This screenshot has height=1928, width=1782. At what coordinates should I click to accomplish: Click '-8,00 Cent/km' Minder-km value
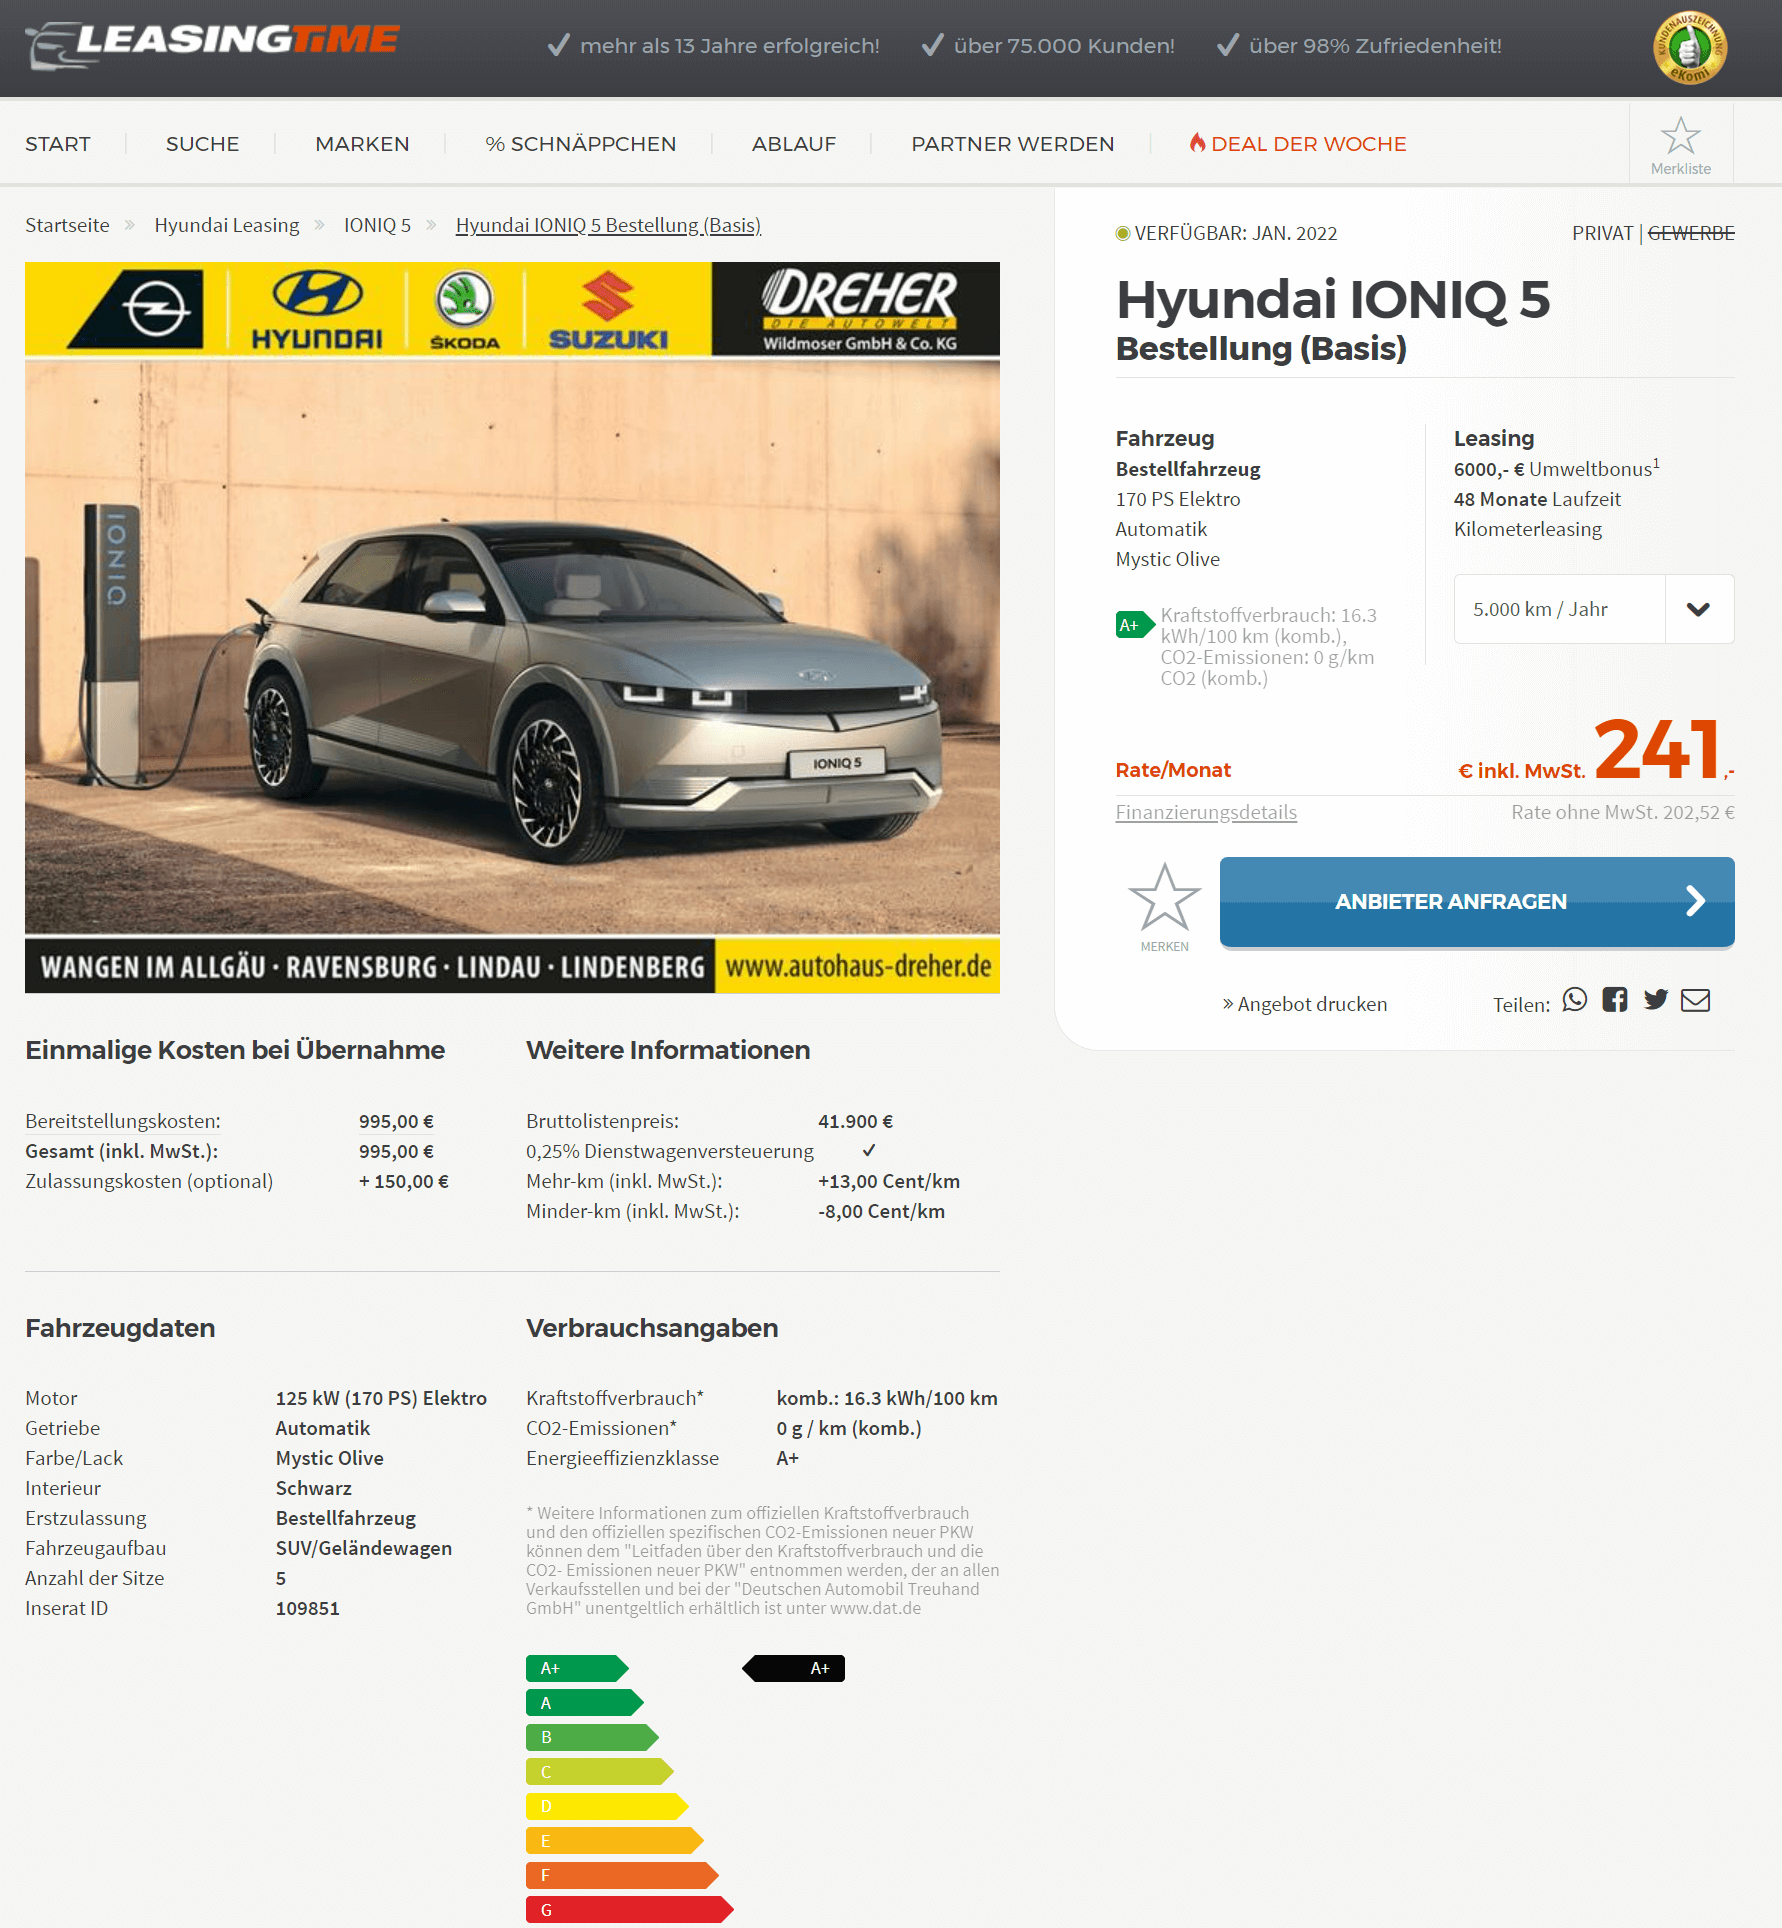click(x=881, y=1211)
